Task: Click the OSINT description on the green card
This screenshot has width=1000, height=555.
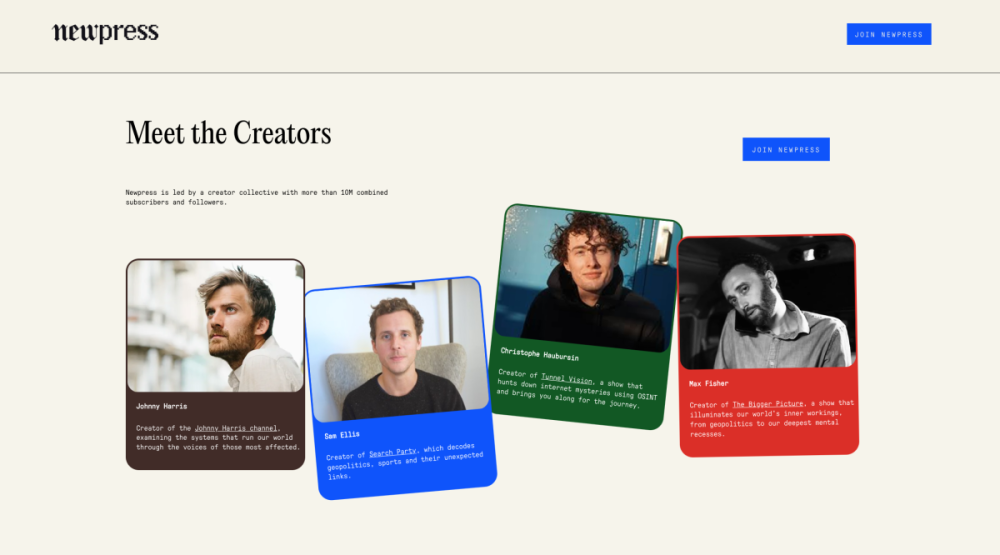Action: coord(577,392)
